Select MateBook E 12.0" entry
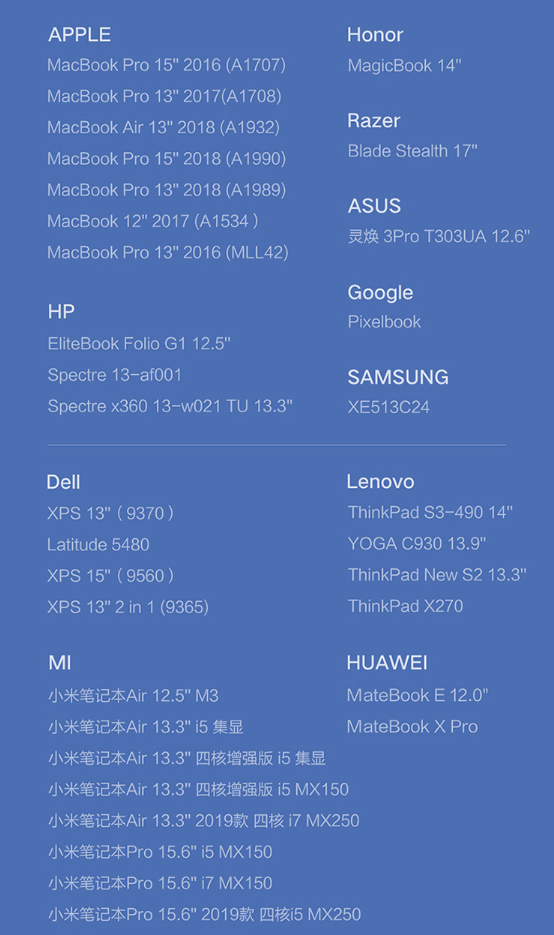 tap(417, 695)
